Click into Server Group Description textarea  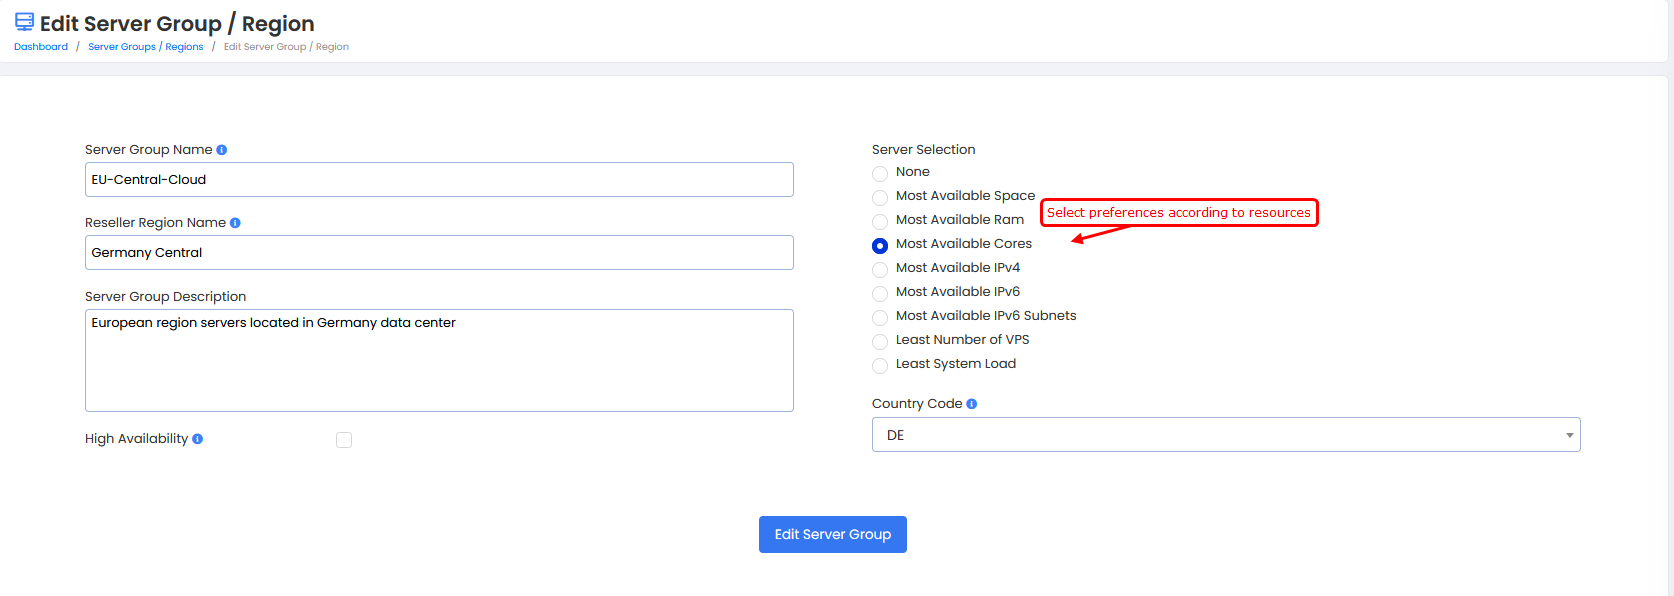pyautogui.click(x=439, y=360)
